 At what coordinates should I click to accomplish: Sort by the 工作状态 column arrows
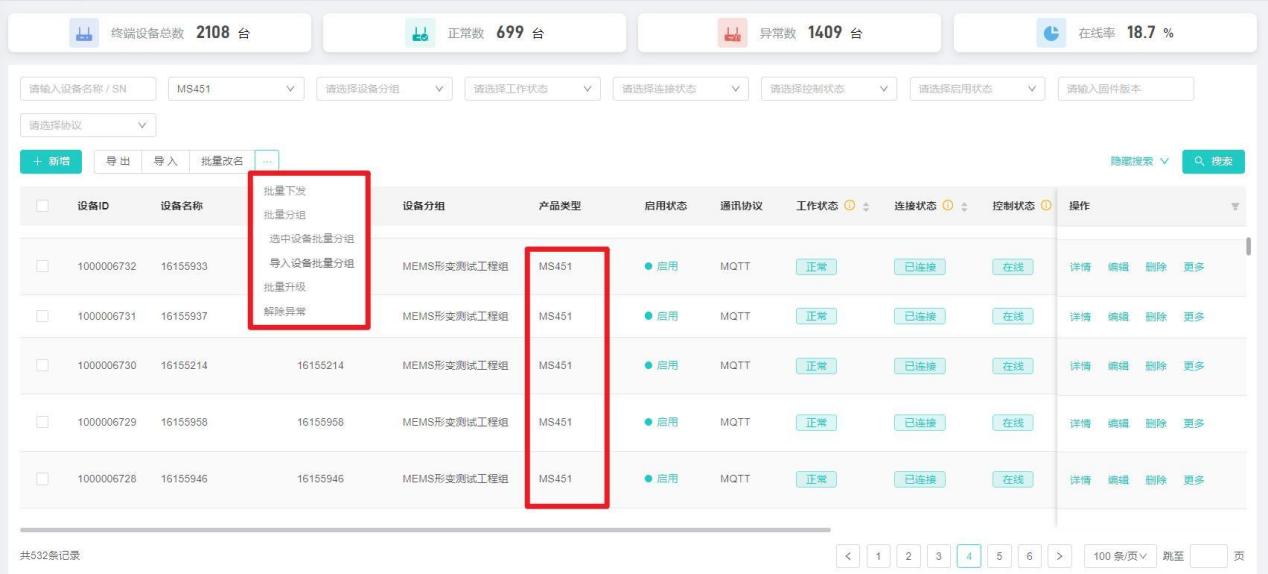866,206
